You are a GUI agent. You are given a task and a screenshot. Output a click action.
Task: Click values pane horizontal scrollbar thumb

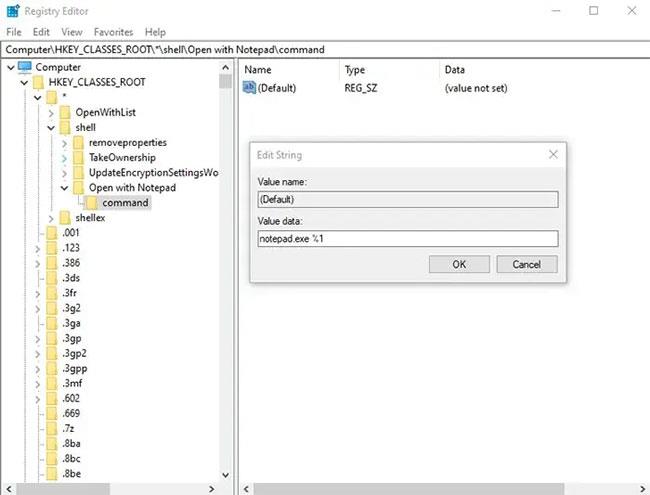(x=409, y=489)
